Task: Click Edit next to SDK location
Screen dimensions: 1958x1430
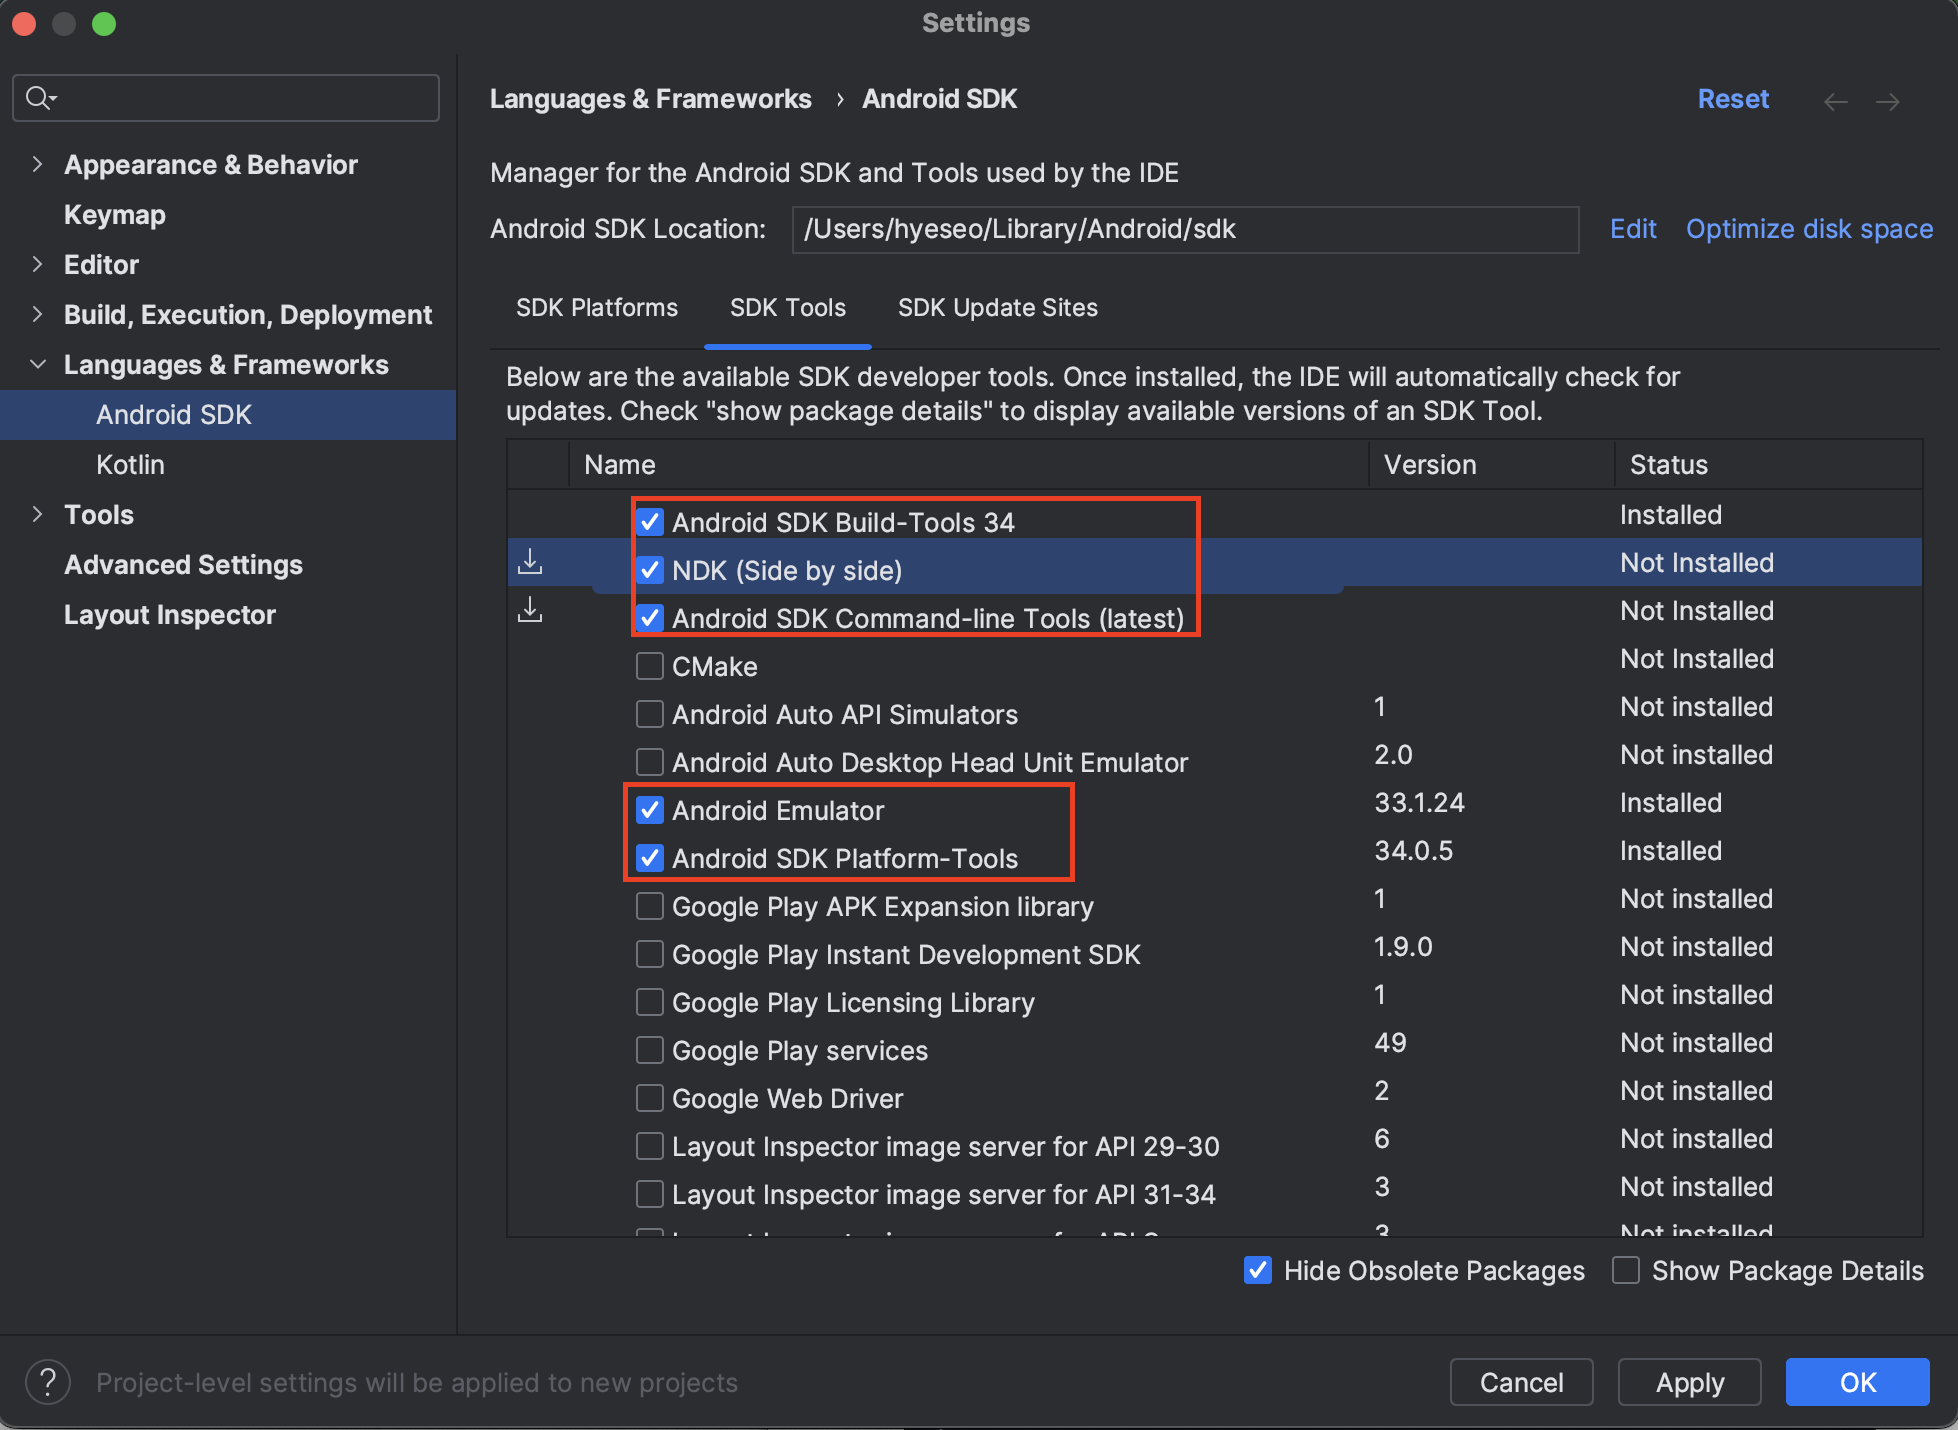Action: coord(1633,229)
